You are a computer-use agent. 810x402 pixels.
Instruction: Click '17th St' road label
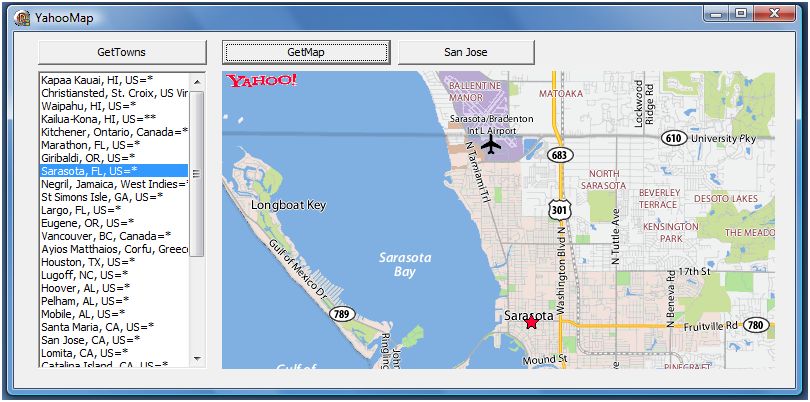pos(692,271)
